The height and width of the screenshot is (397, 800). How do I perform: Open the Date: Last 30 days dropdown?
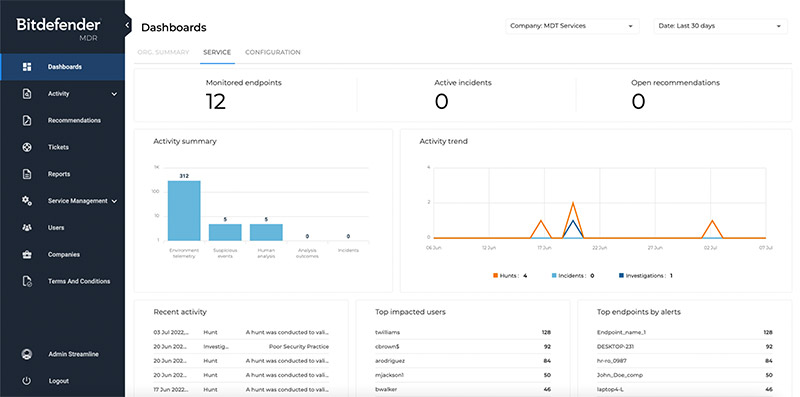(721, 26)
